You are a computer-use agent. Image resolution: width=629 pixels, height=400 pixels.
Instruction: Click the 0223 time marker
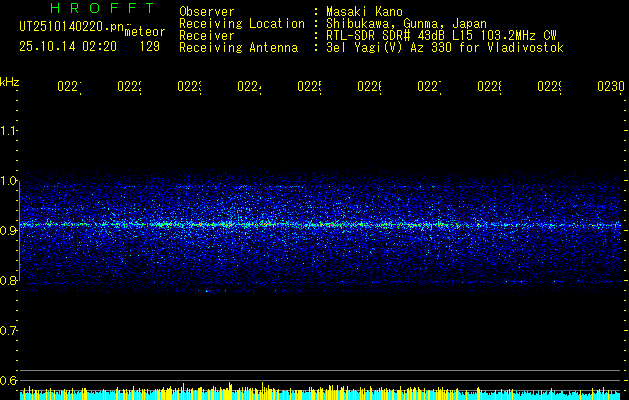pyautogui.click(x=189, y=87)
